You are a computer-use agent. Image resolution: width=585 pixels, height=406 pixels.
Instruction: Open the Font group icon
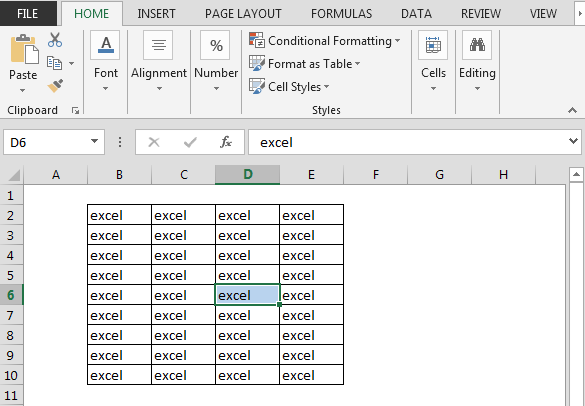point(106,45)
